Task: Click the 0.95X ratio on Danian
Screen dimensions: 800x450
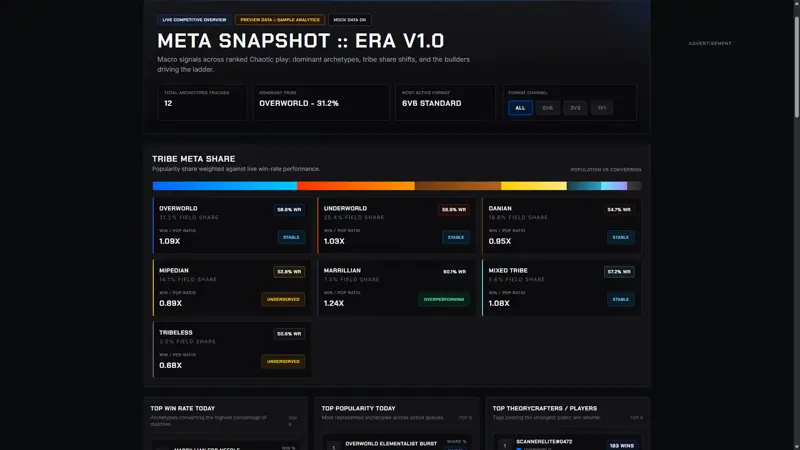Action: pos(500,241)
